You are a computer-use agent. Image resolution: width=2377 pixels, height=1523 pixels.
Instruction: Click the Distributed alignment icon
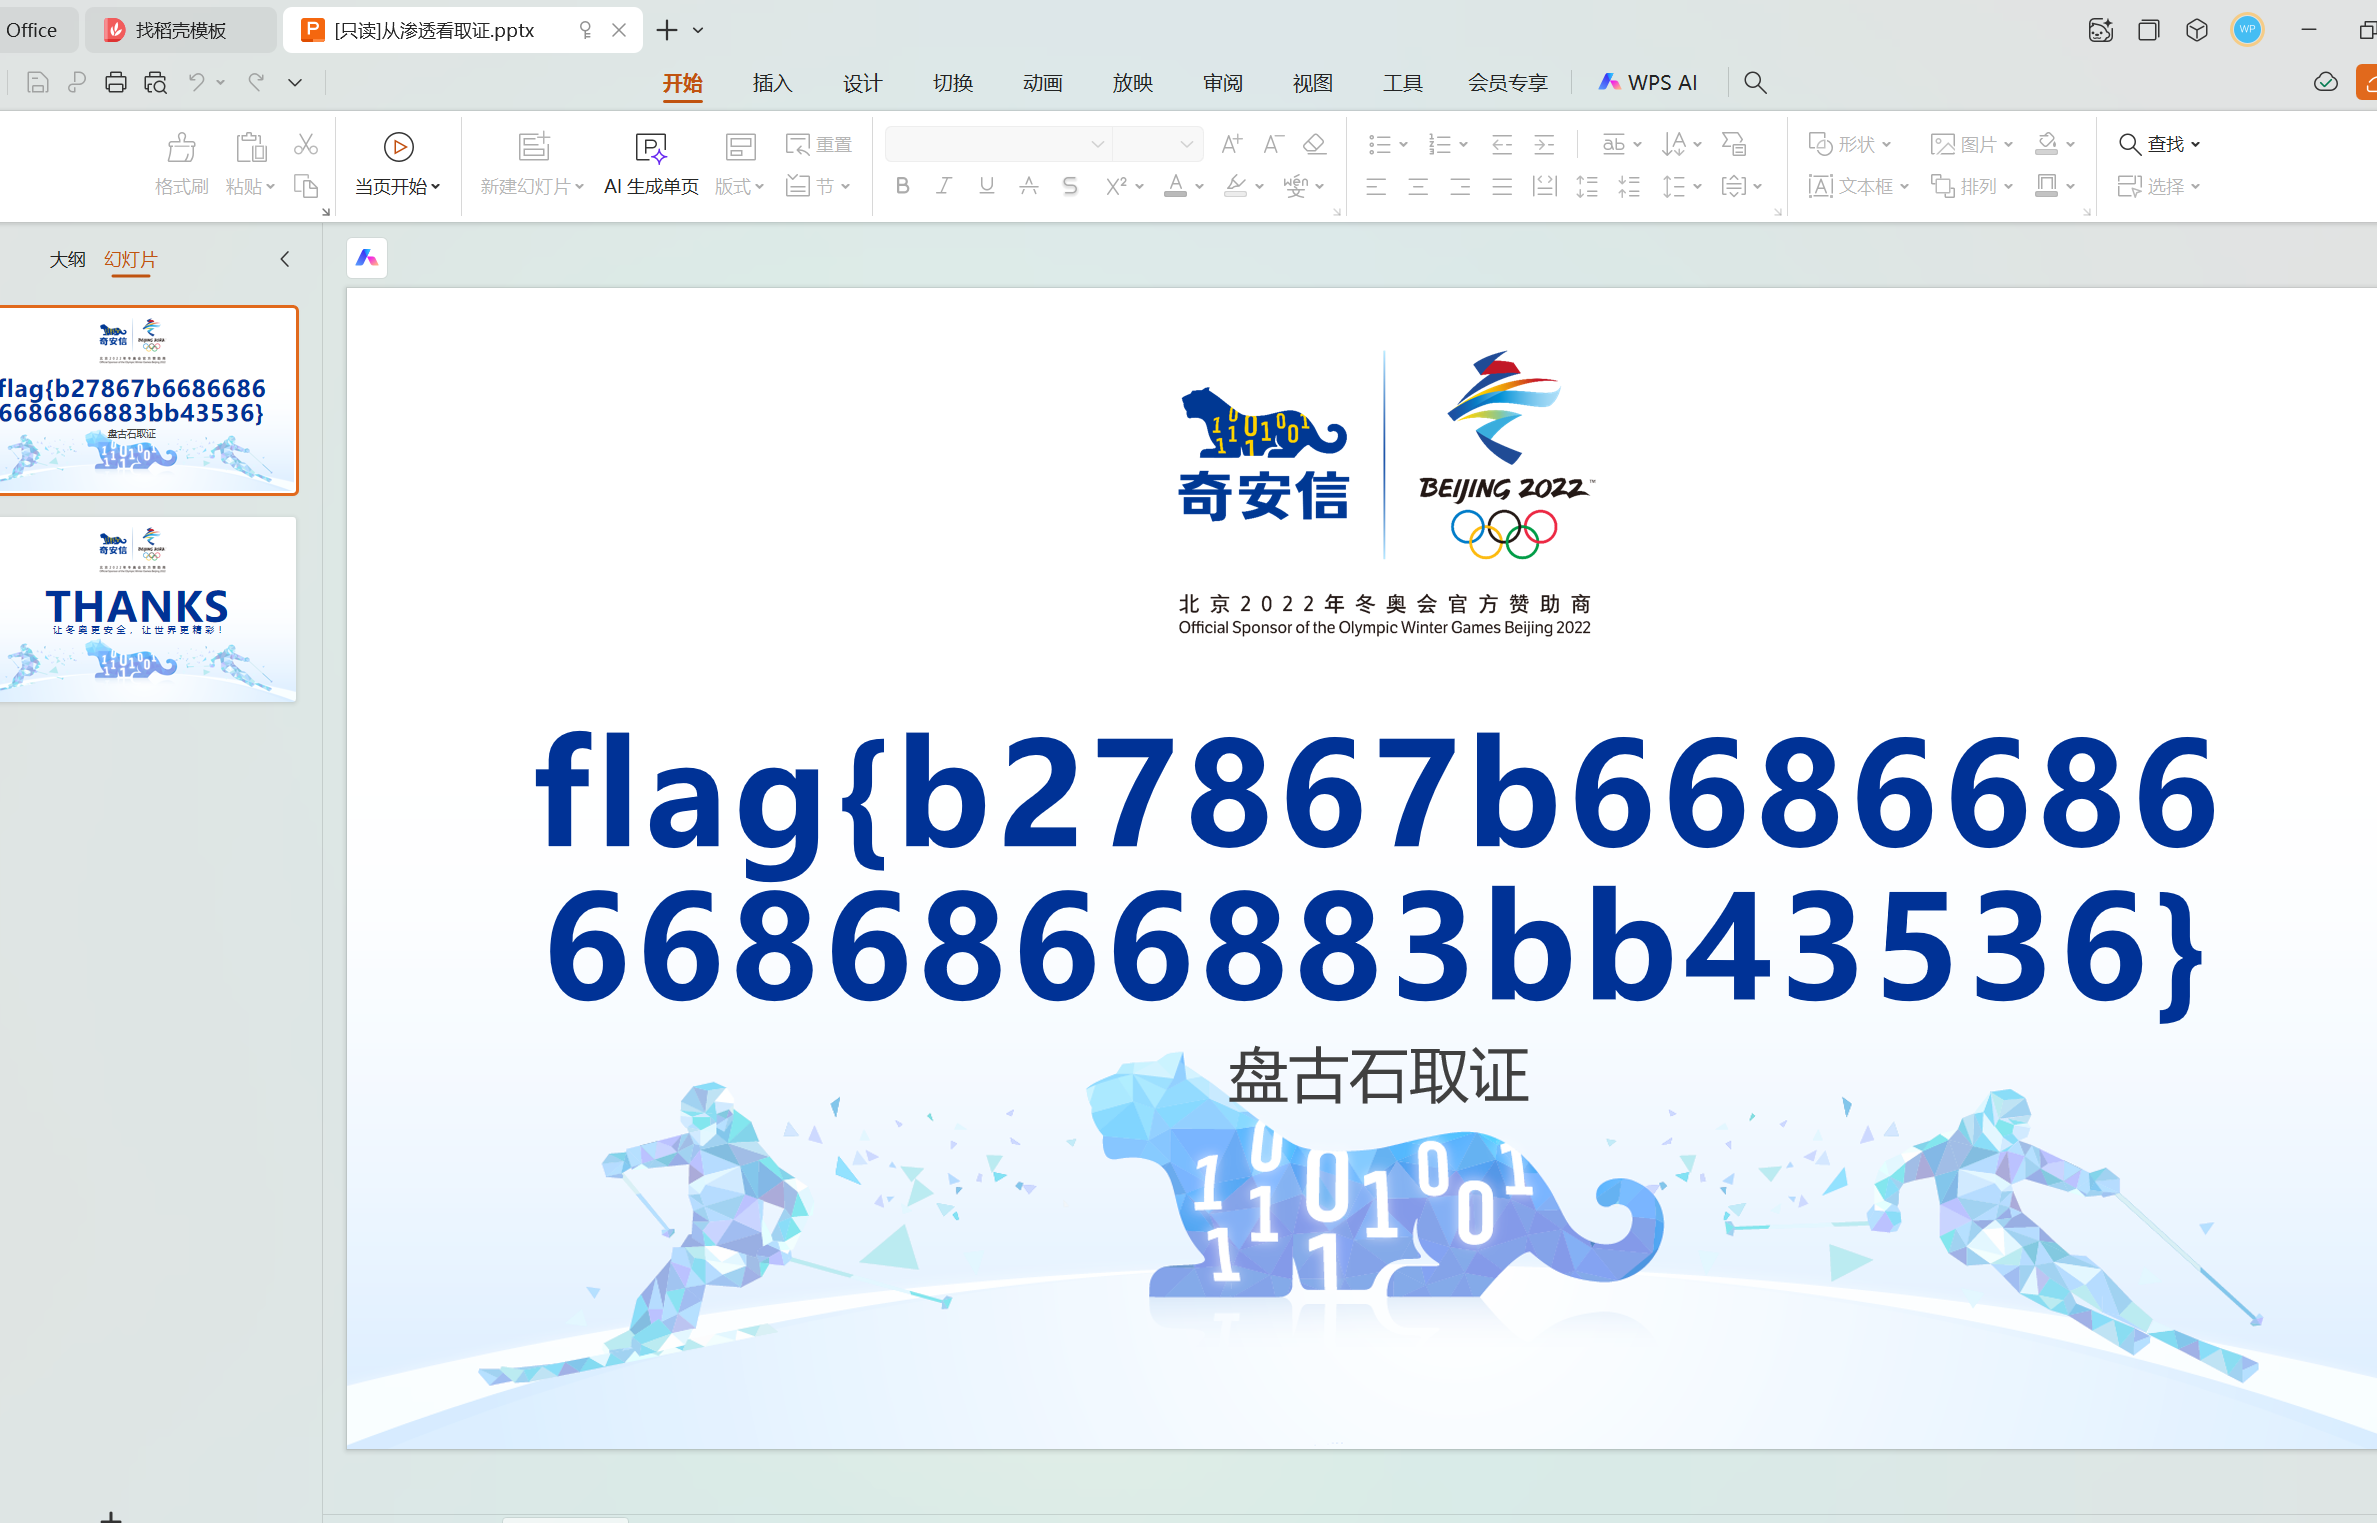pos(1545,186)
